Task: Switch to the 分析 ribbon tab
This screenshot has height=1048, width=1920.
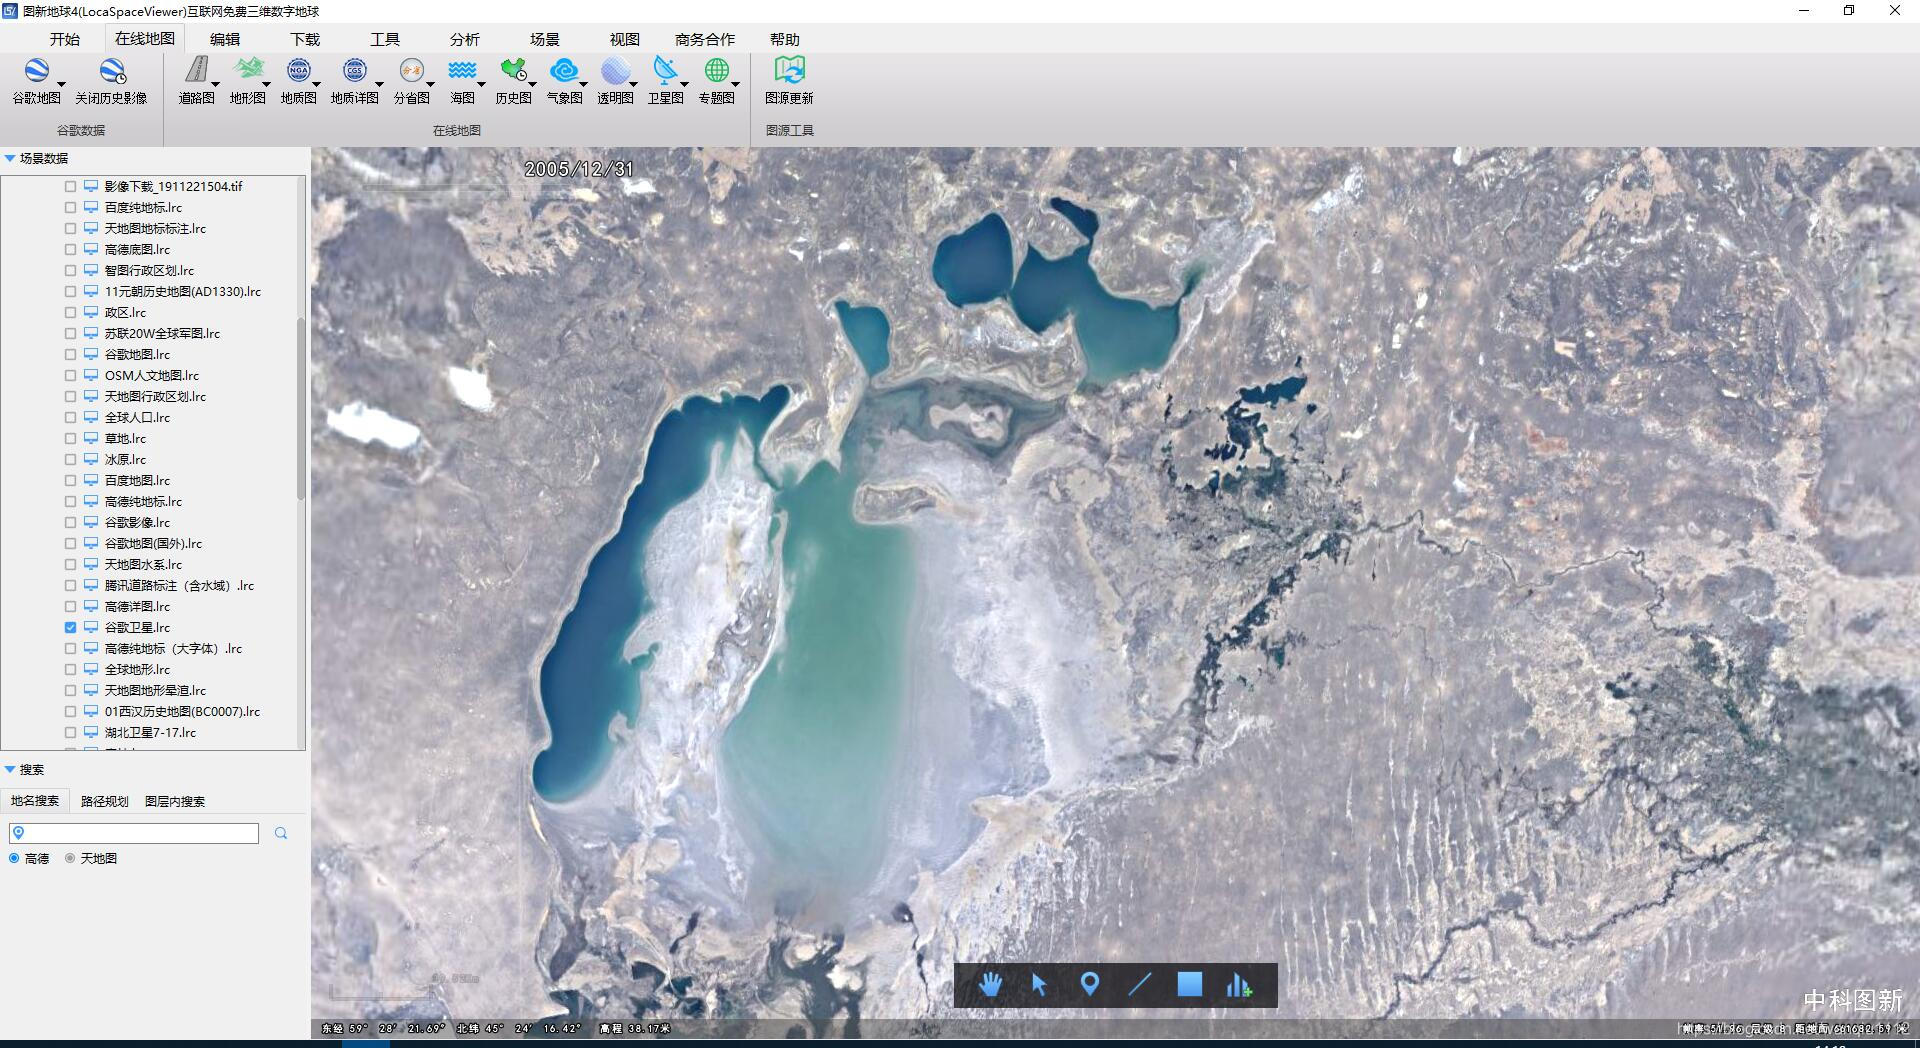Action: (x=465, y=39)
